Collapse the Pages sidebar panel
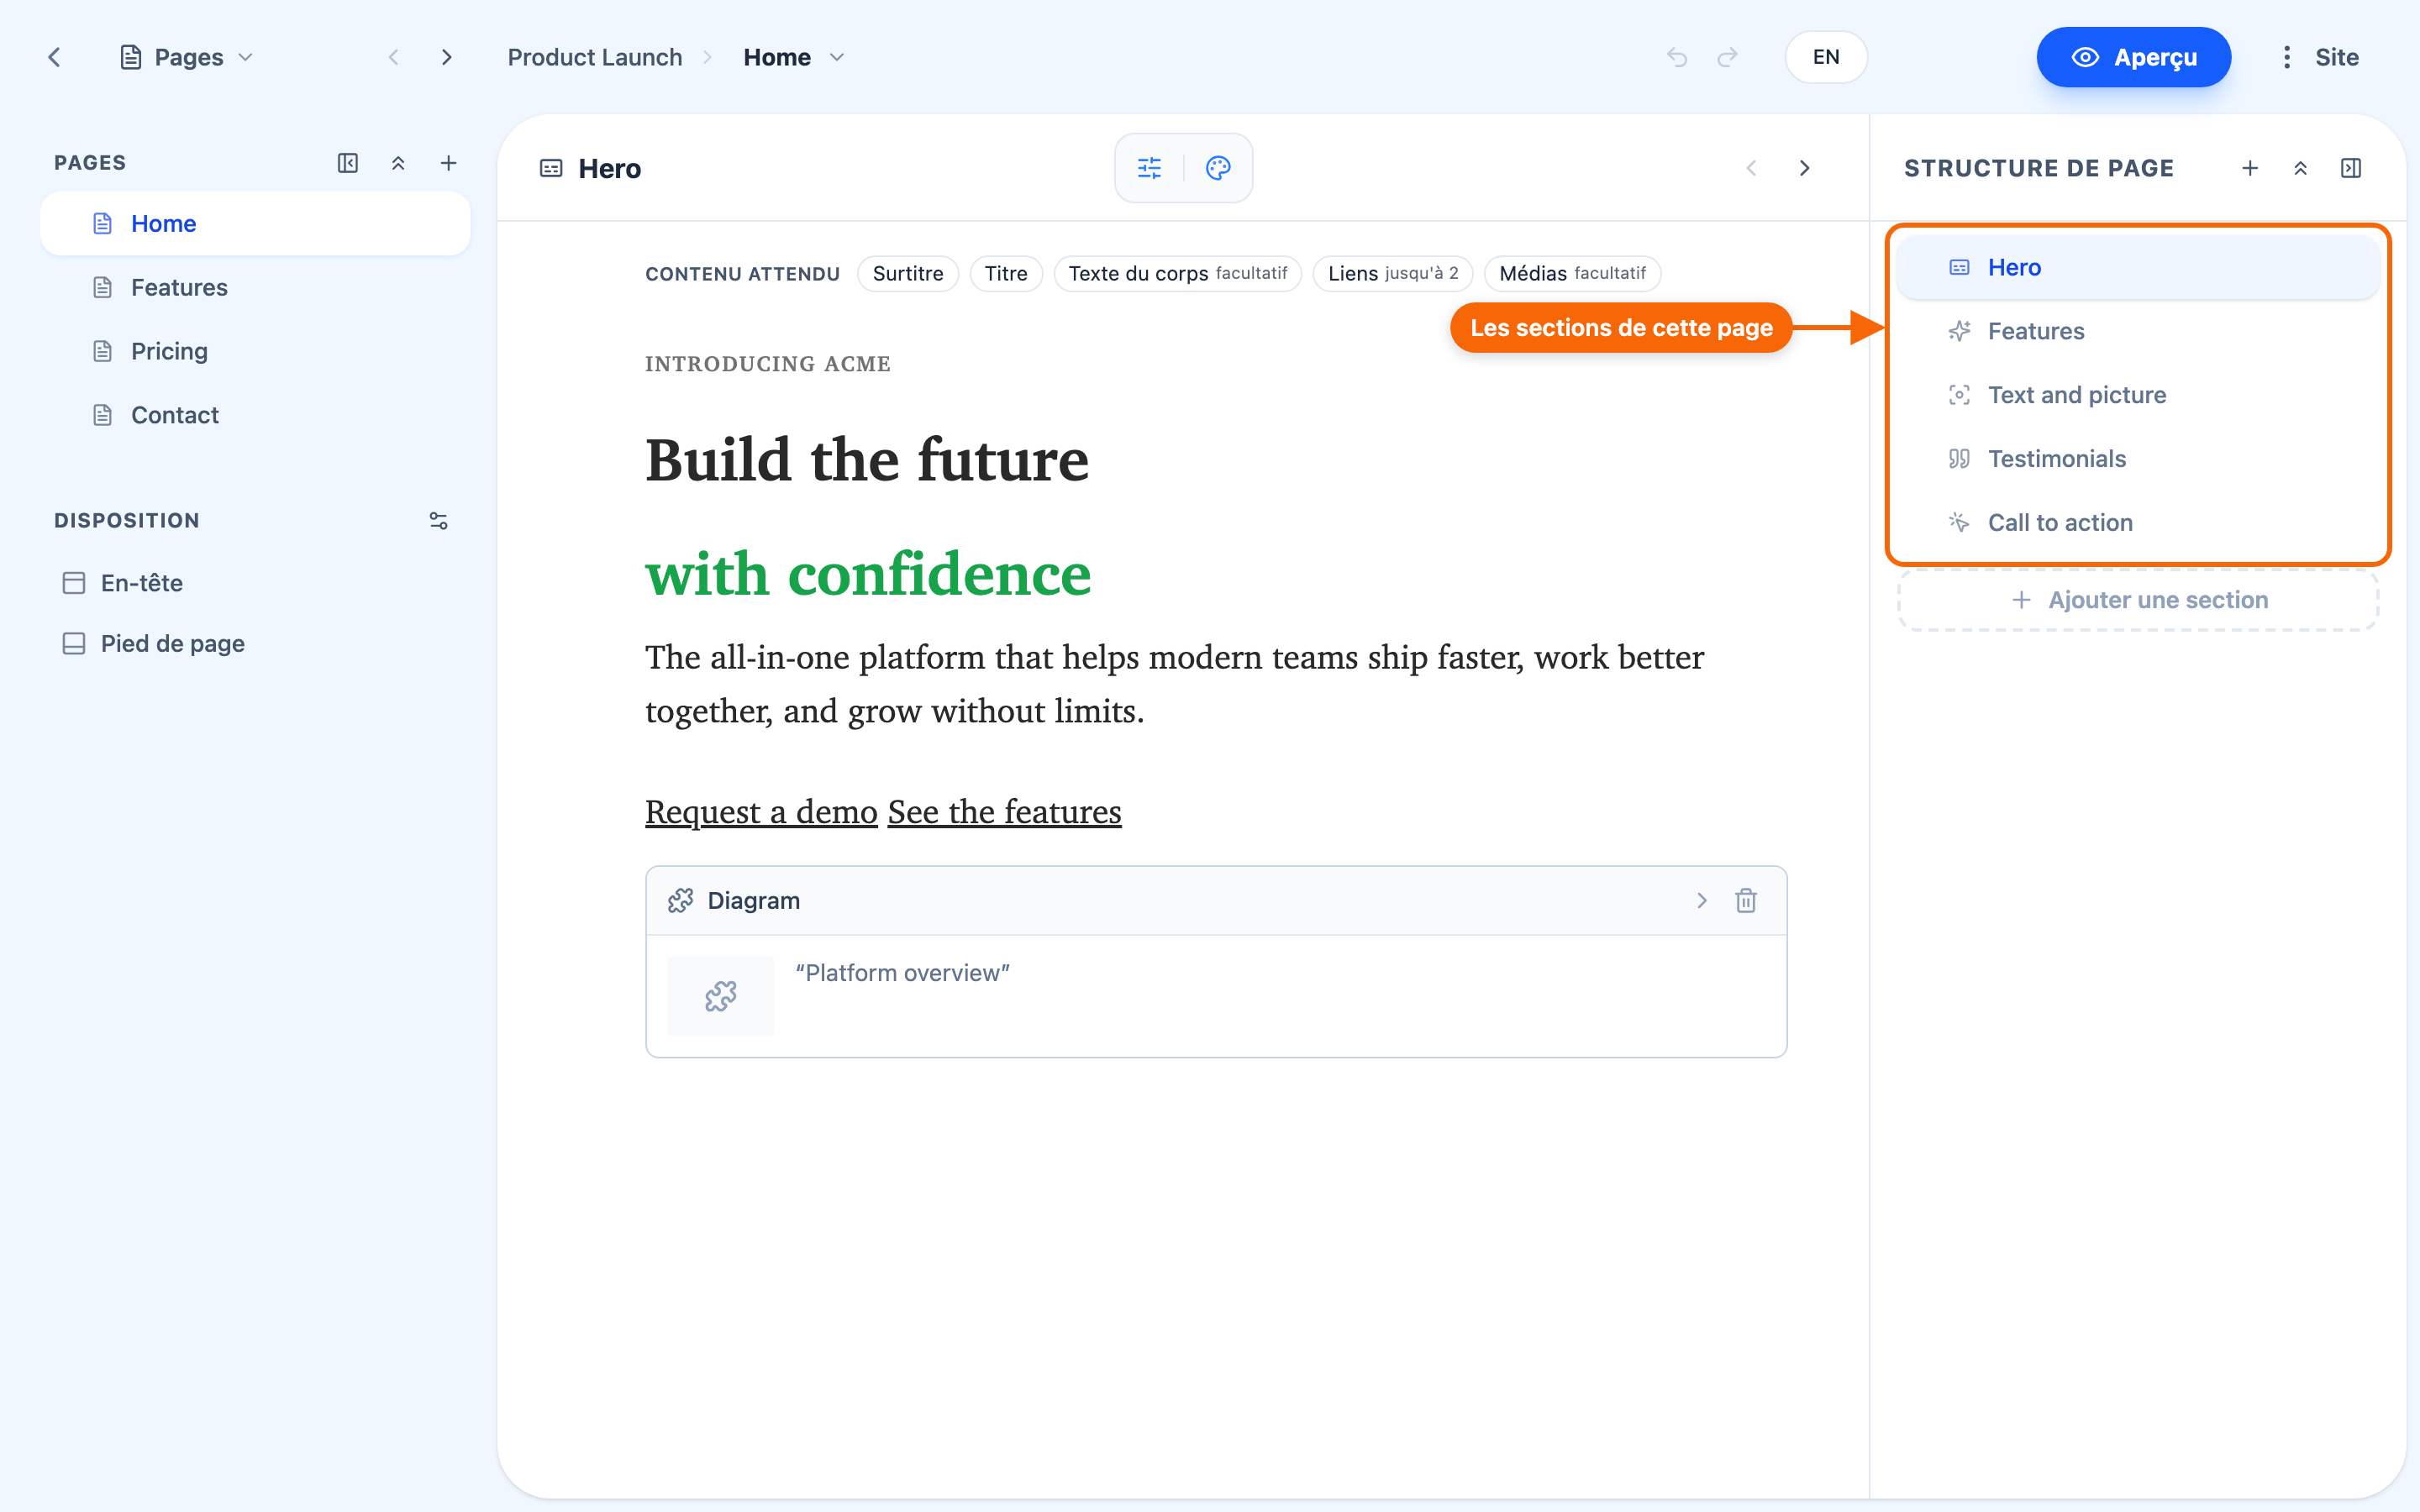 coord(348,163)
